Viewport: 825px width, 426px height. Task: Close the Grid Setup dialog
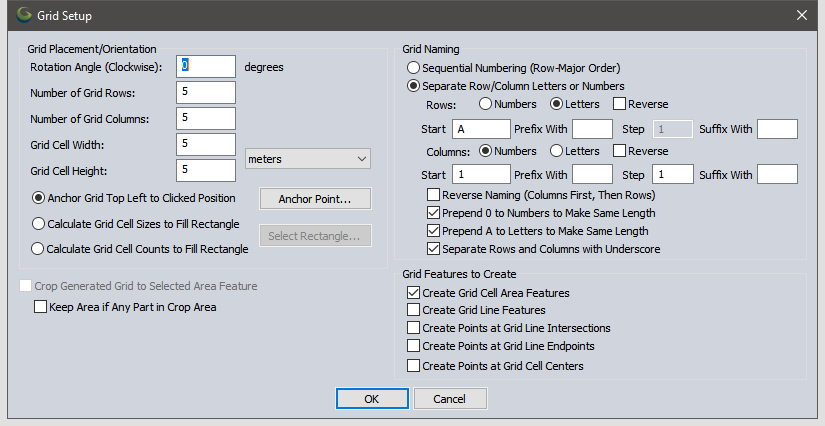tap(801, 15)
